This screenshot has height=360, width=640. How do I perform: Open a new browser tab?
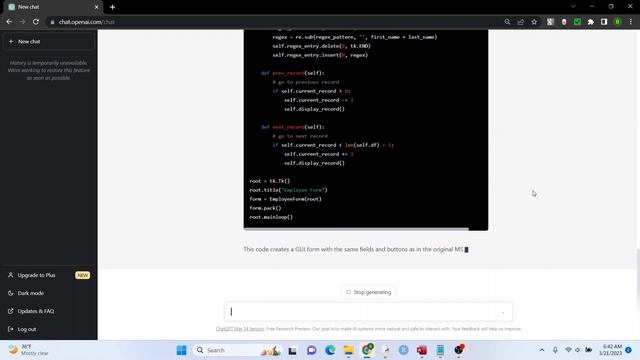click(112, 7)
